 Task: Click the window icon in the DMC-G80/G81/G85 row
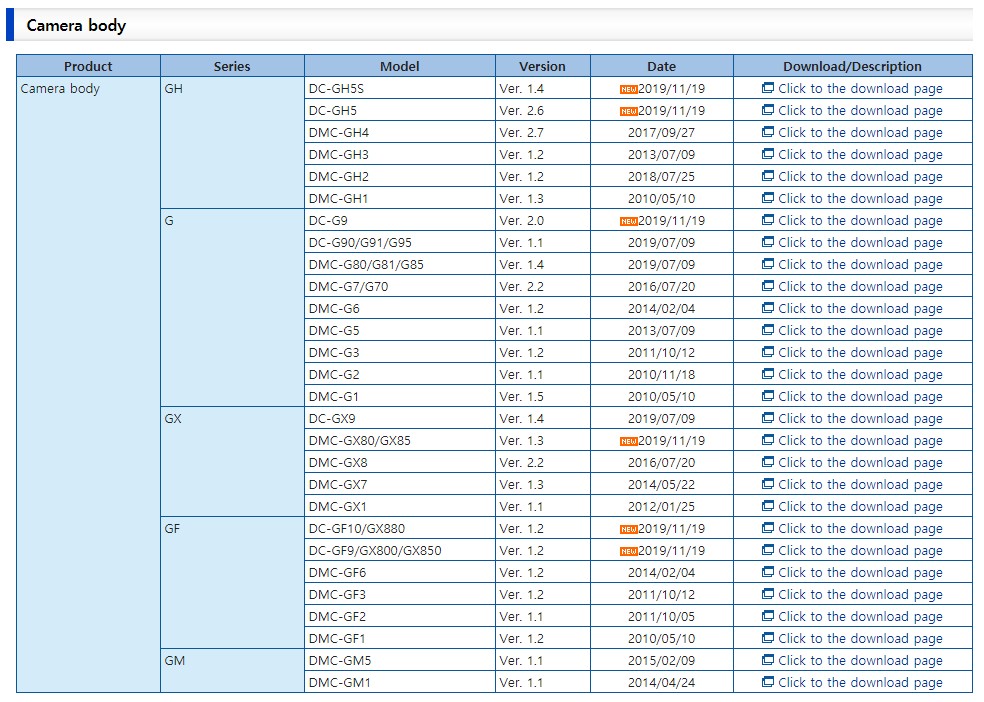(x=767, y=263)
